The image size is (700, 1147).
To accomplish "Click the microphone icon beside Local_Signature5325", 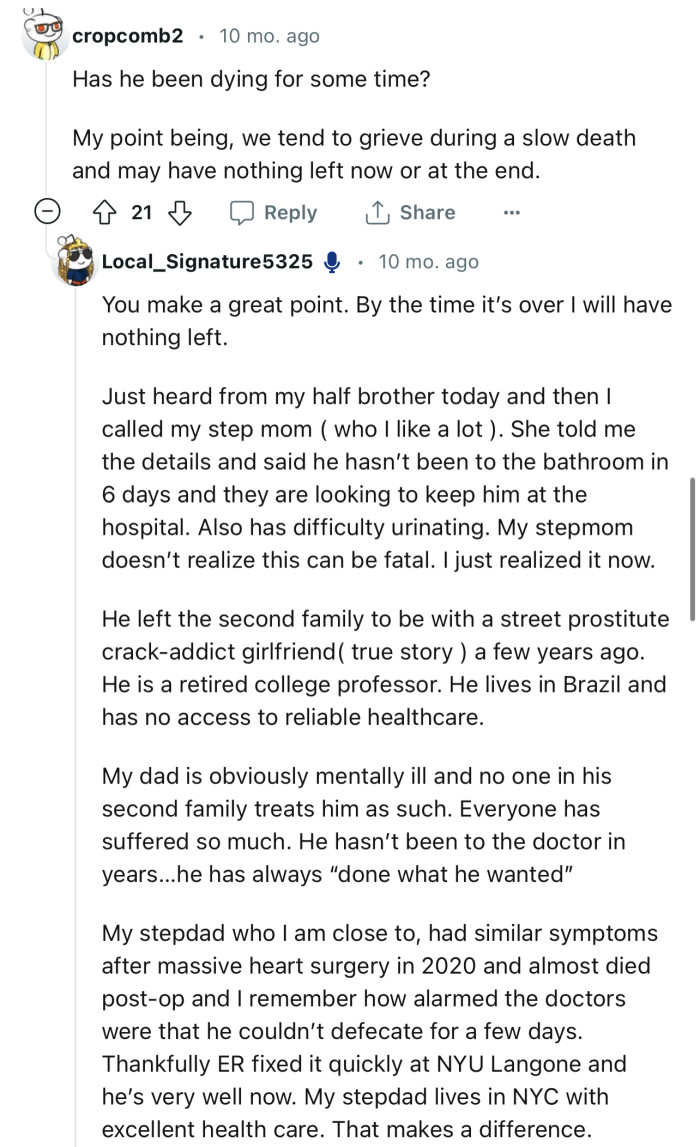I will tap(333, 262).
